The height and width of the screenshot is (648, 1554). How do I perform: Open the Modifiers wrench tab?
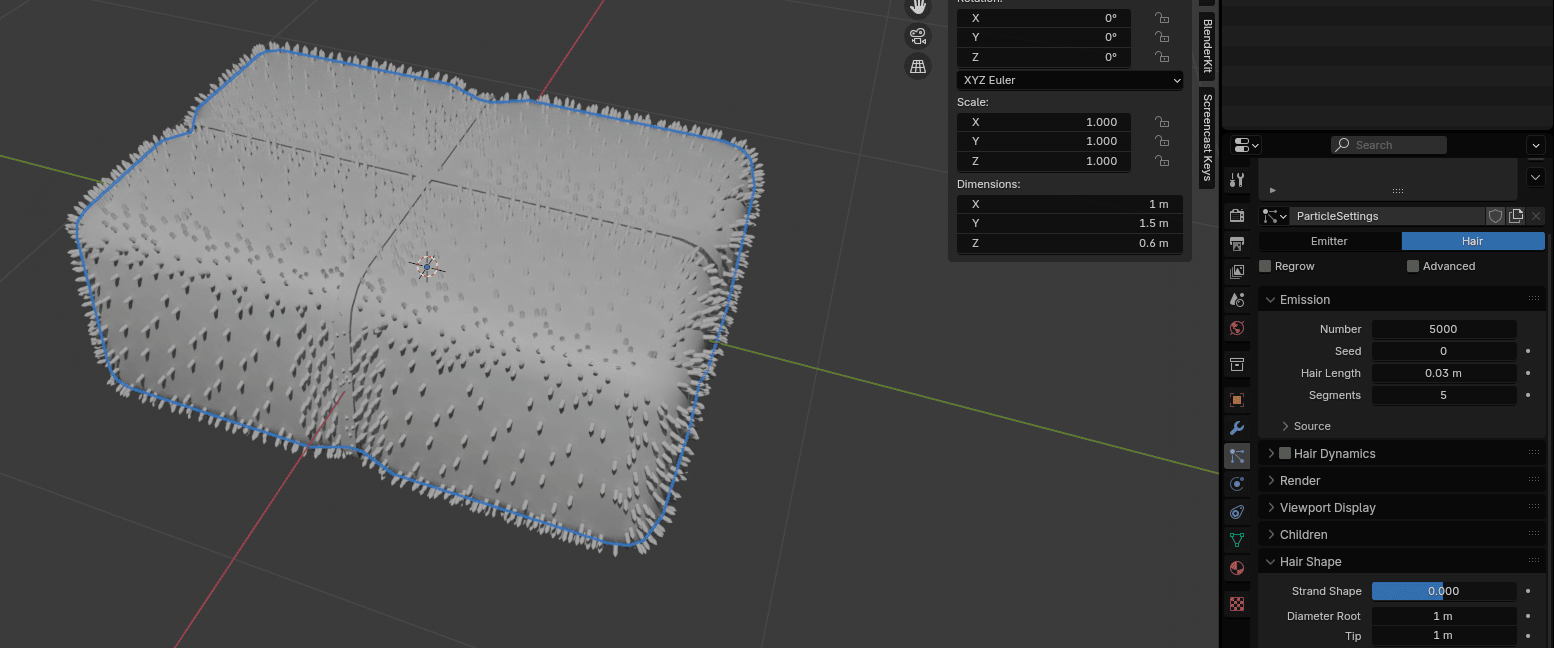(1237, 428)
